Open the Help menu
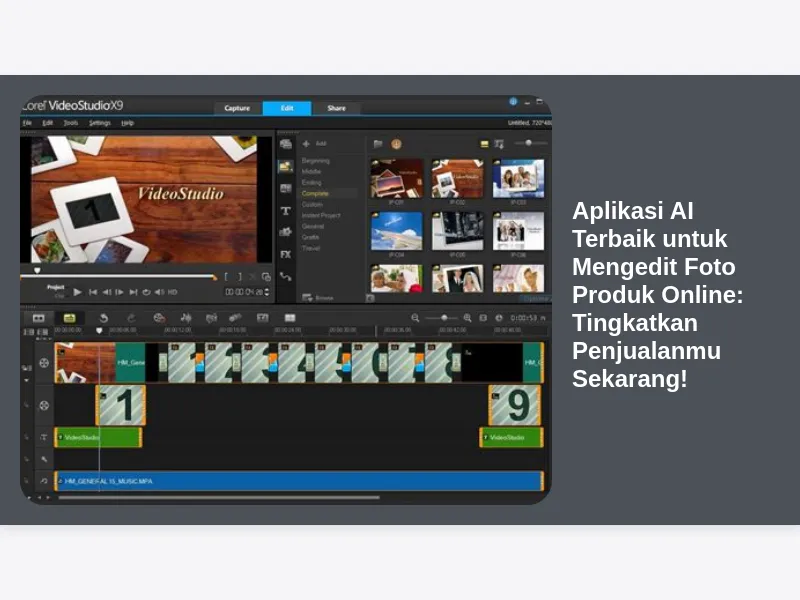Viewport: 800px width, 600px height. tap(127, 123)
